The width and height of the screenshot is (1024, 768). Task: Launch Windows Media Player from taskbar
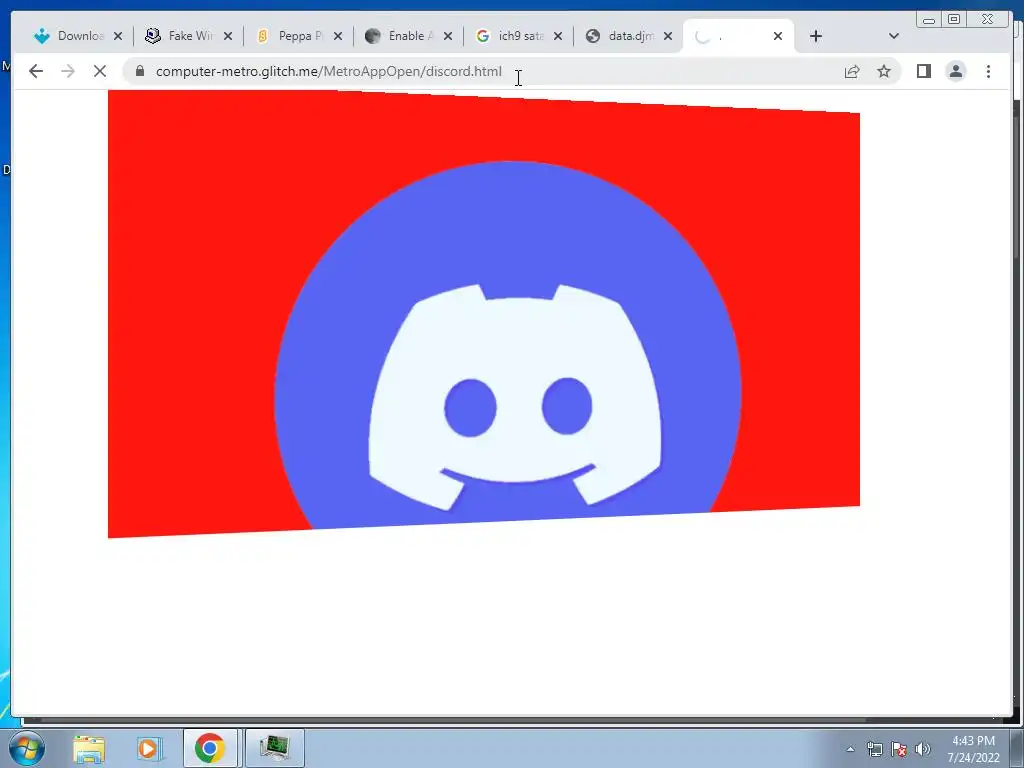point(149,748)
